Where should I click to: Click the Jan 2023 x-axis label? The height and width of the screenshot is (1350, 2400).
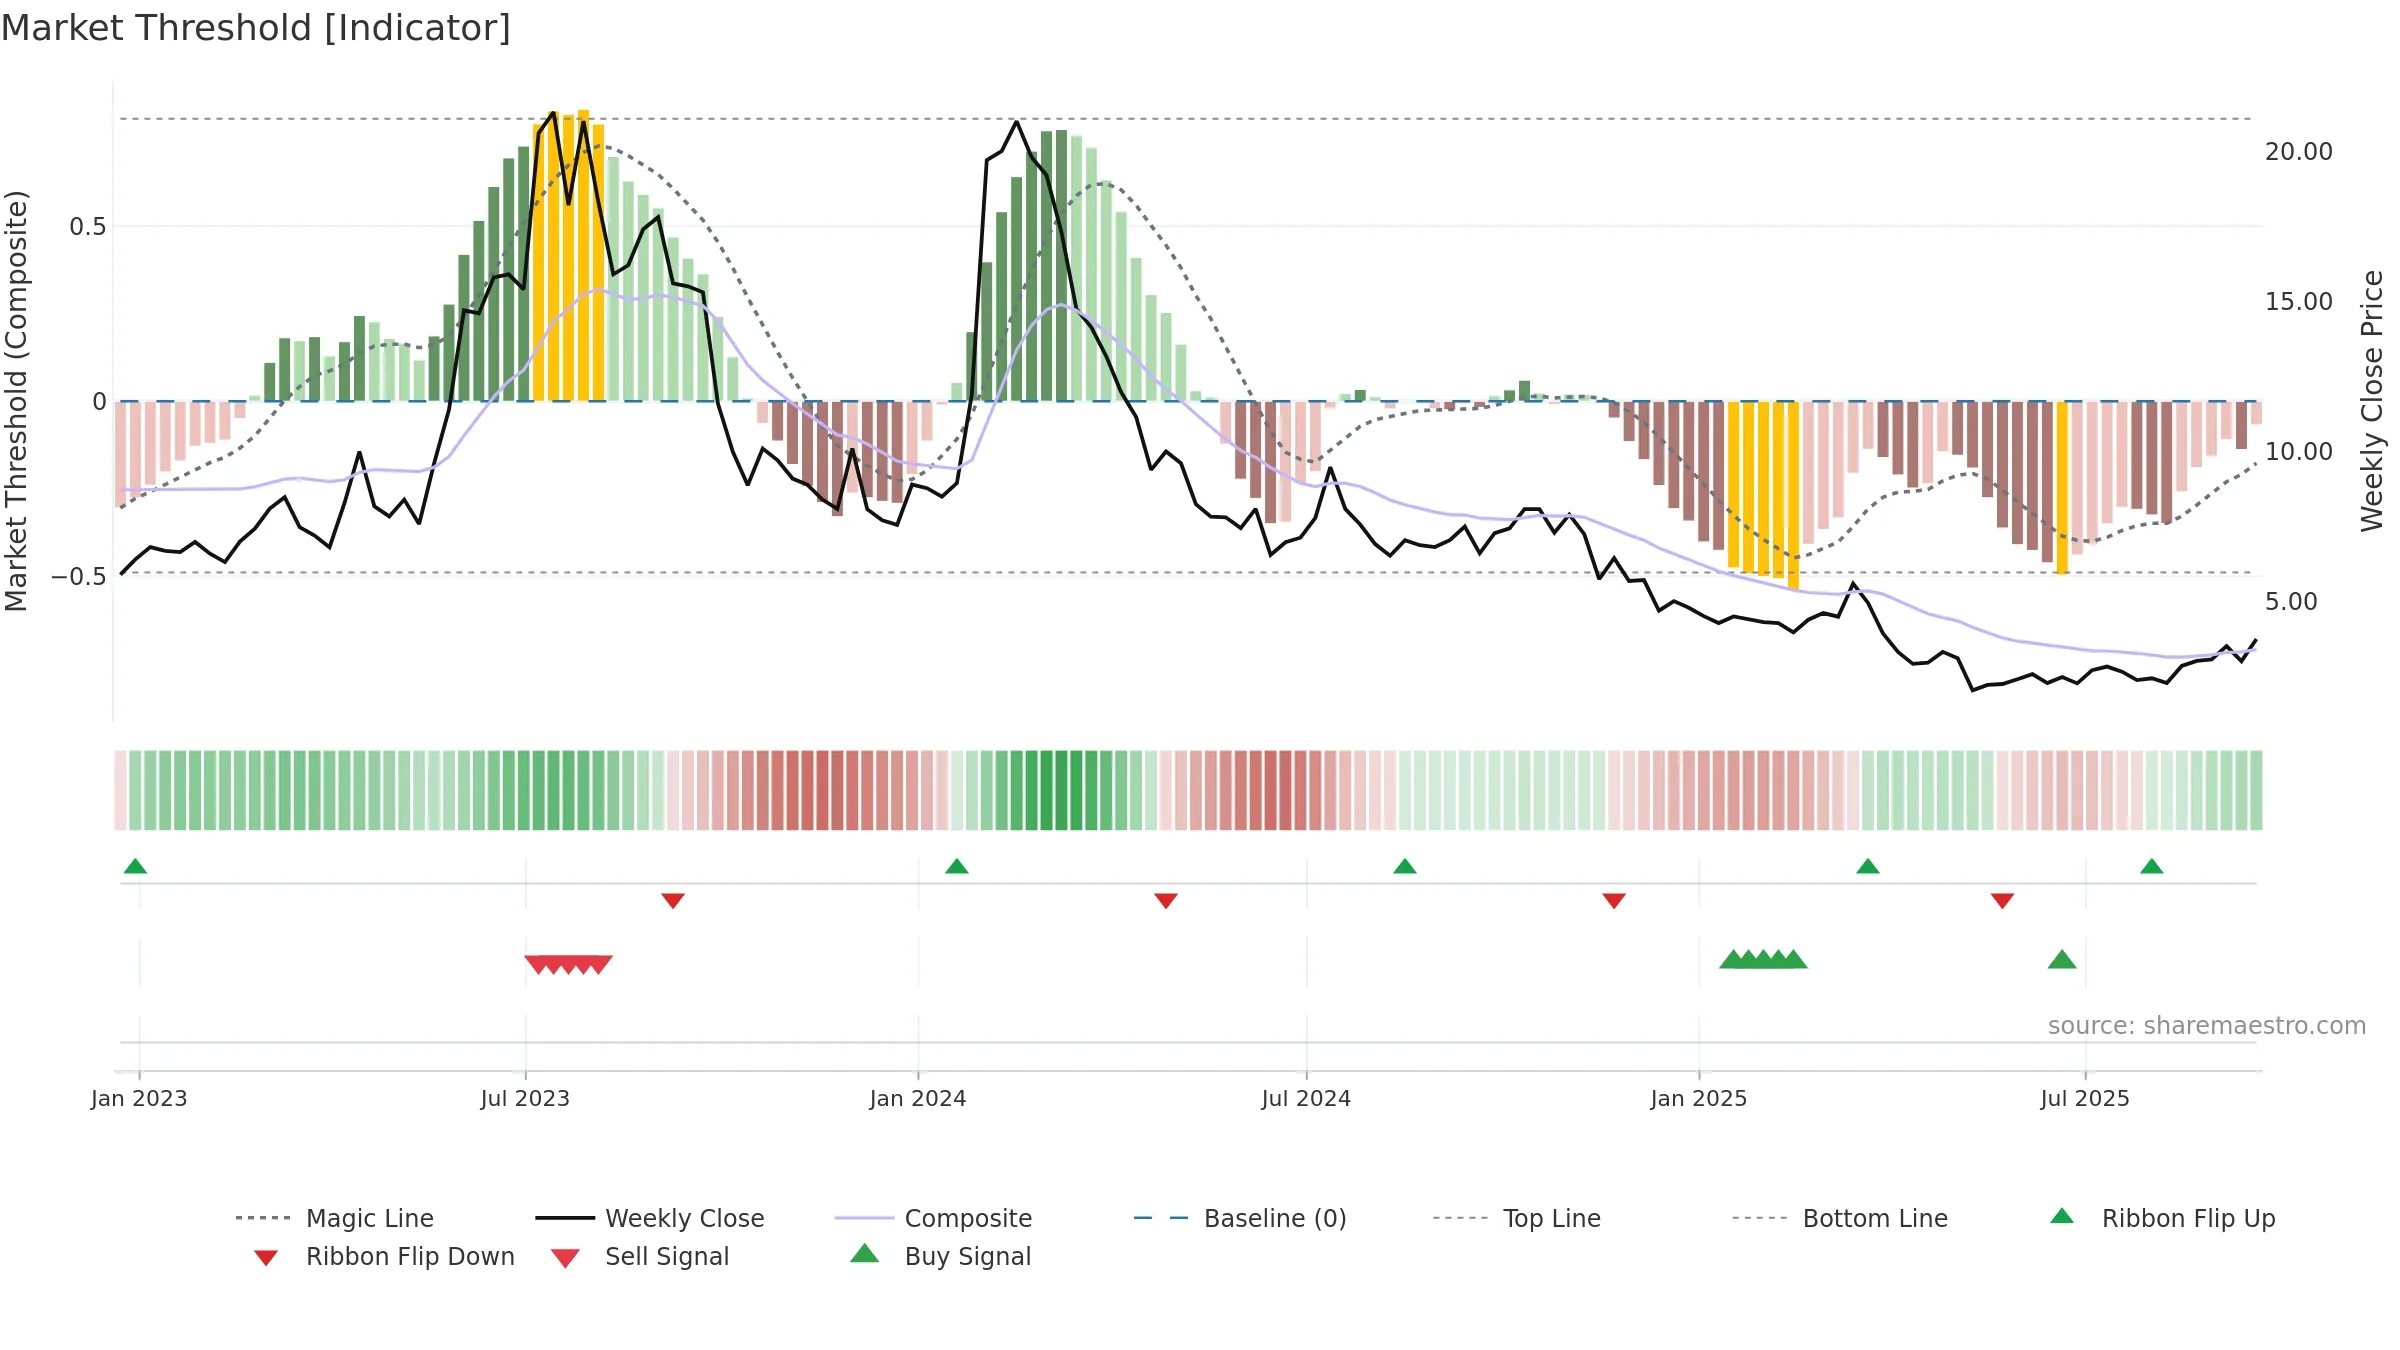tap(139, 1098)
